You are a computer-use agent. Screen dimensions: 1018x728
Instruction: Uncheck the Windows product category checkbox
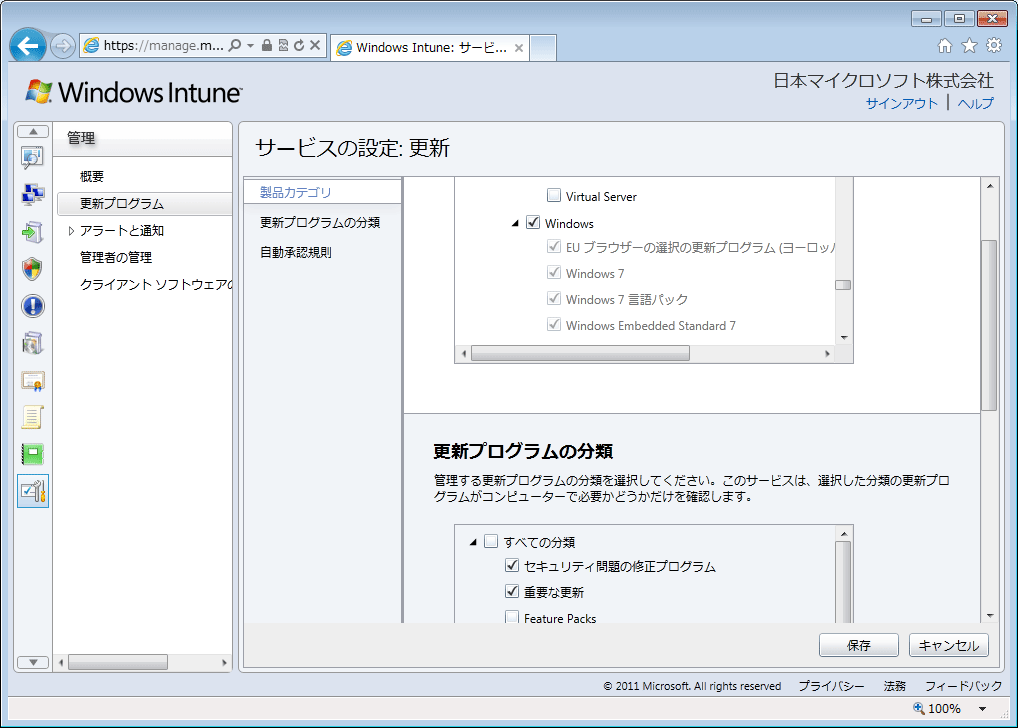pos(533,222)
